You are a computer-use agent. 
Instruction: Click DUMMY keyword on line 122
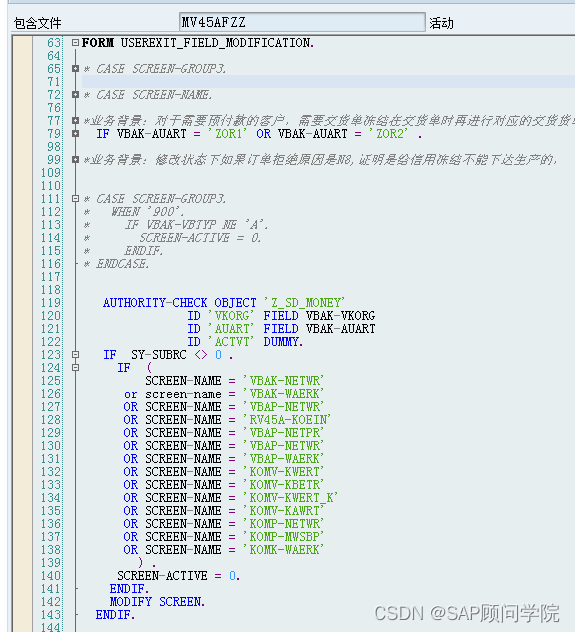(x=282, y=342)
